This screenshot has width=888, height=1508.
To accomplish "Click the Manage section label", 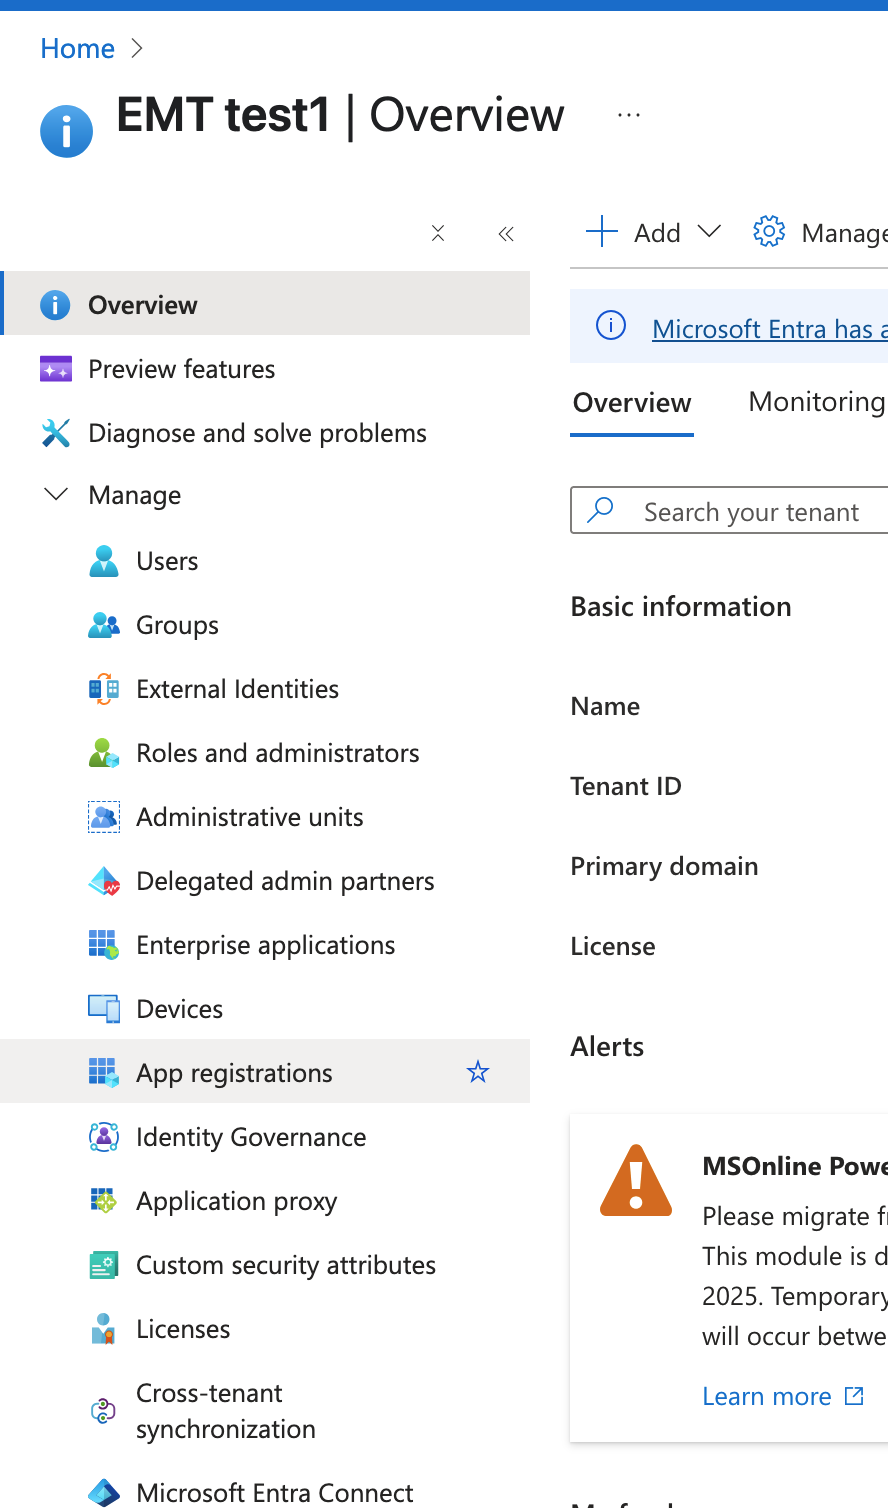I will tap(135, 495).
